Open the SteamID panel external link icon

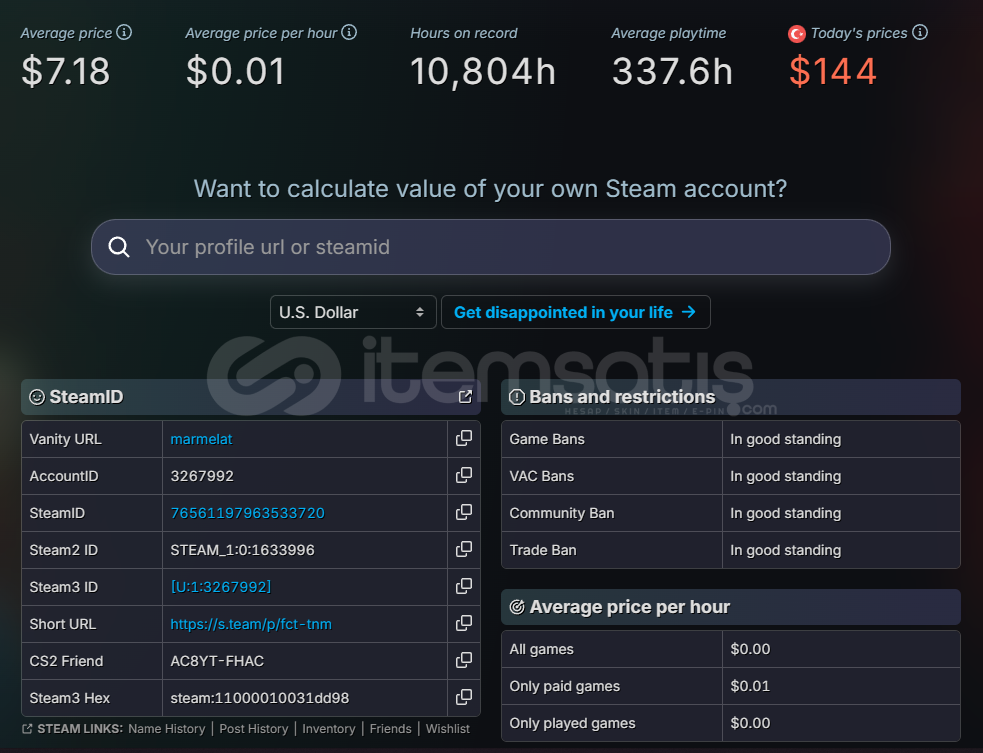[x=465, y=397]
